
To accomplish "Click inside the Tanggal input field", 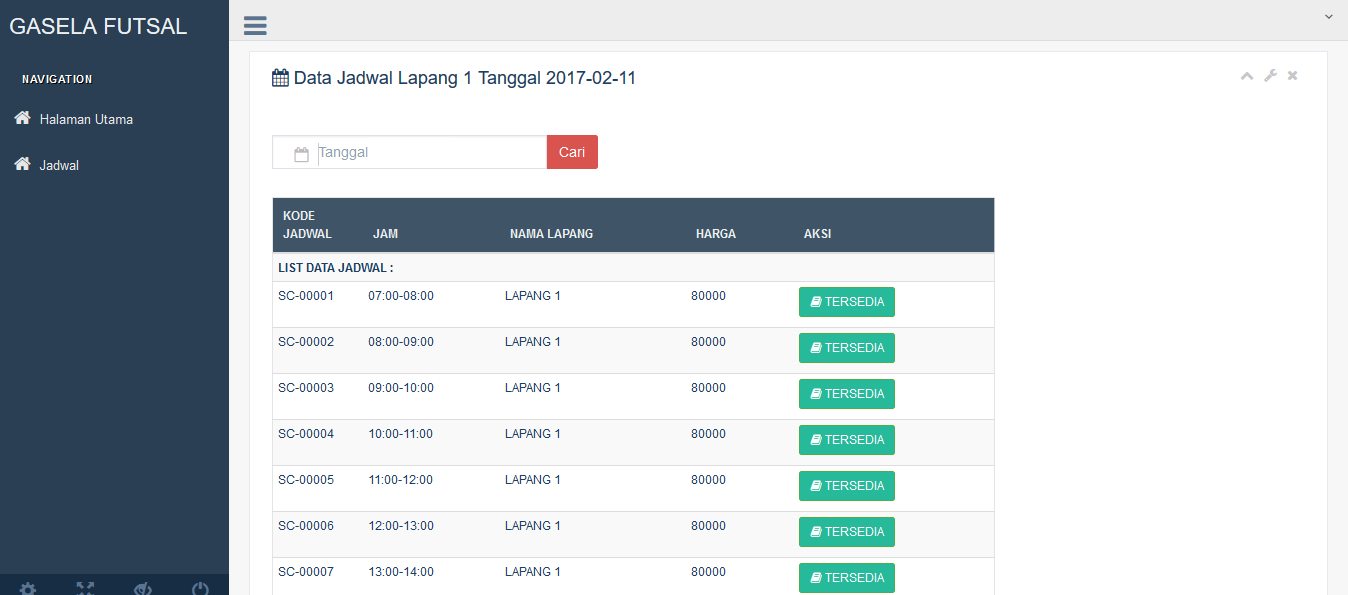I will point(420,151).
